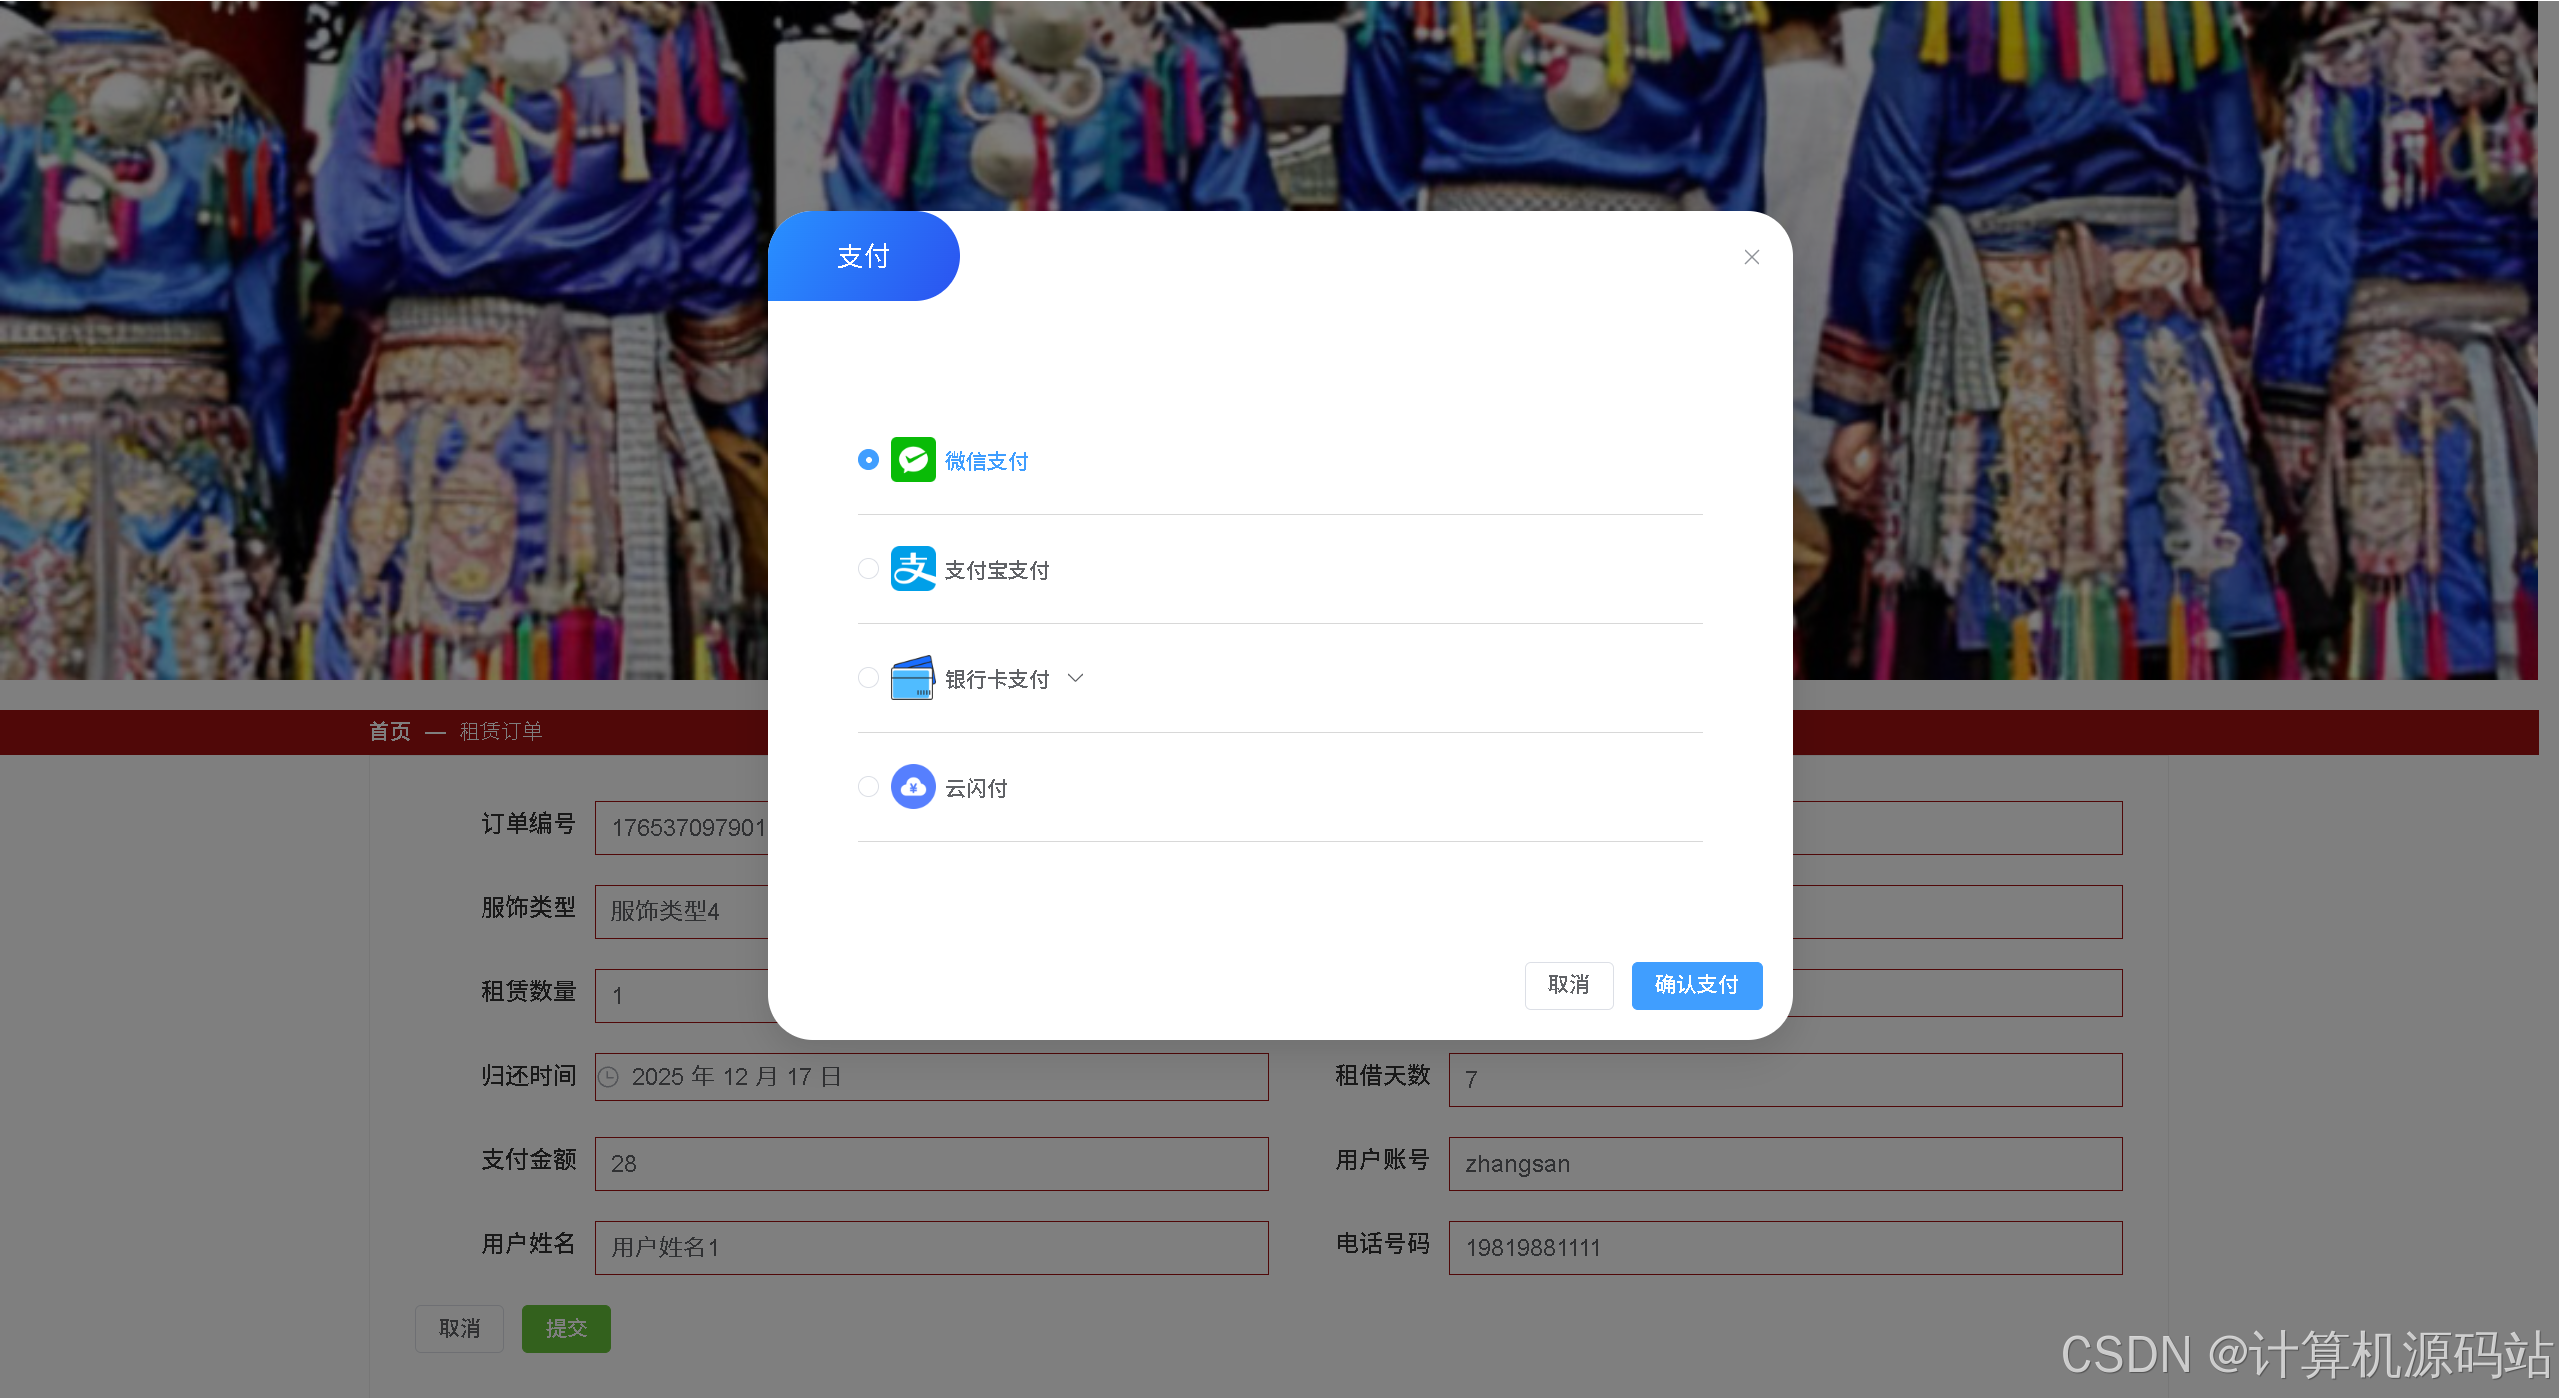Close the payment dialog with X icon
The image size is (2559, 1398).
coord(1751,257)
